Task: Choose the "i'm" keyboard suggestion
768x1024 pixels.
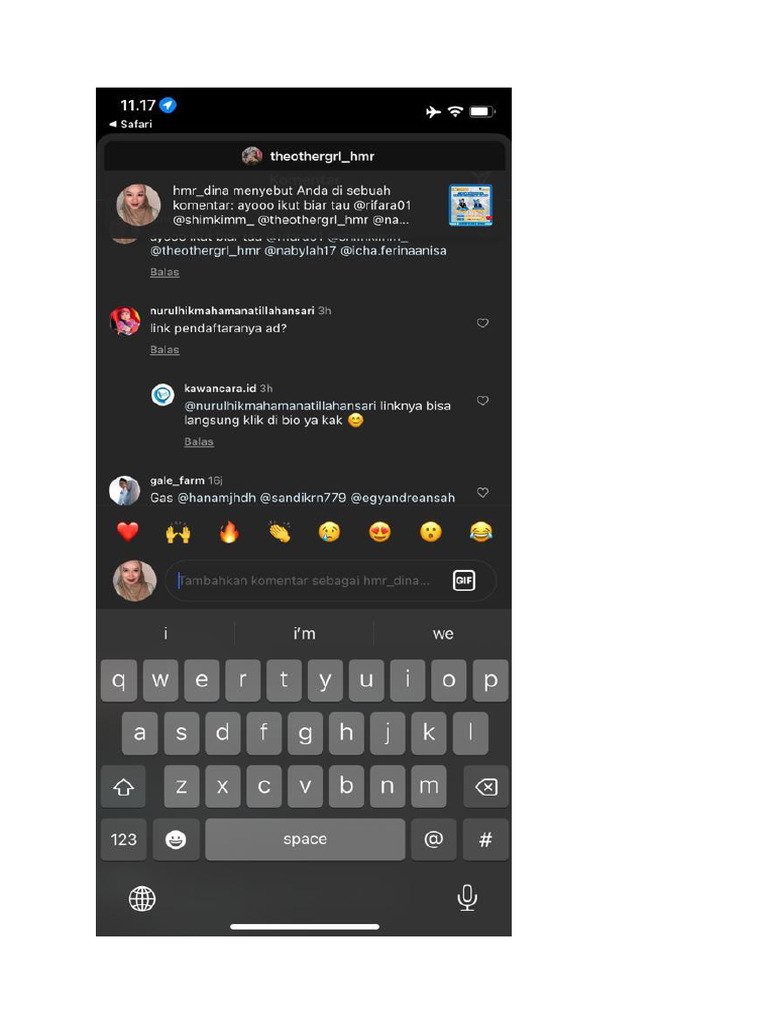Action: [304, 633]
